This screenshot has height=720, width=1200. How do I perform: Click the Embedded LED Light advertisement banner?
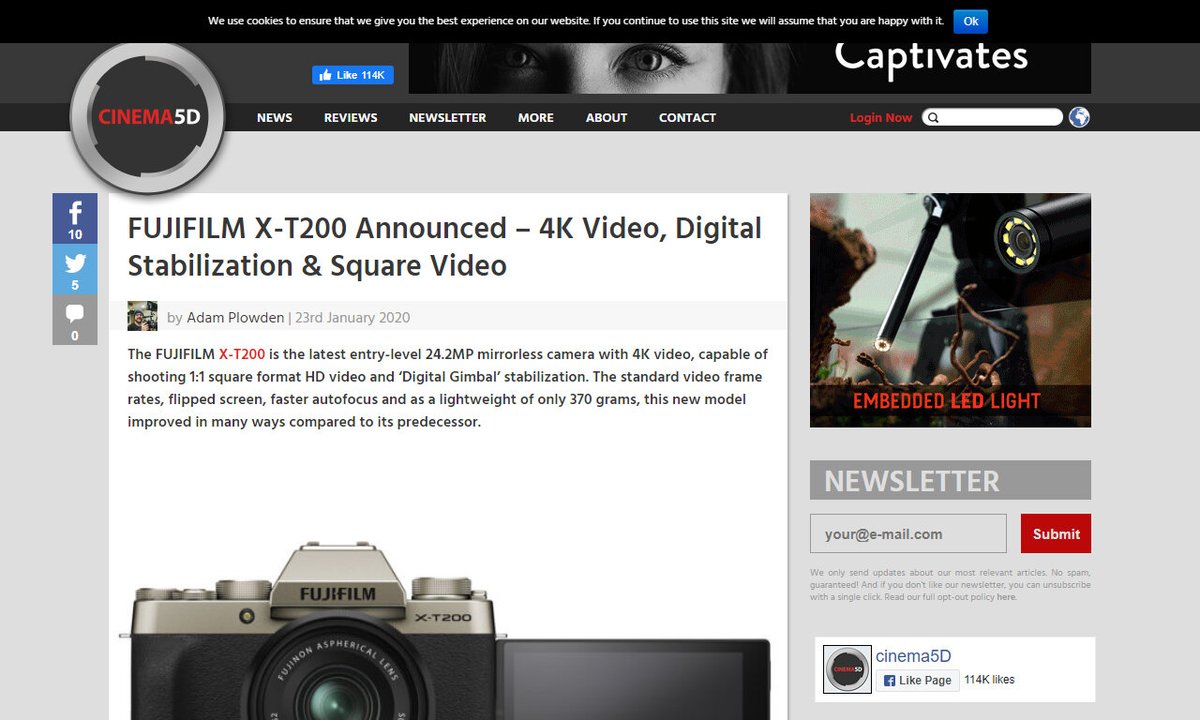(950, 310)
